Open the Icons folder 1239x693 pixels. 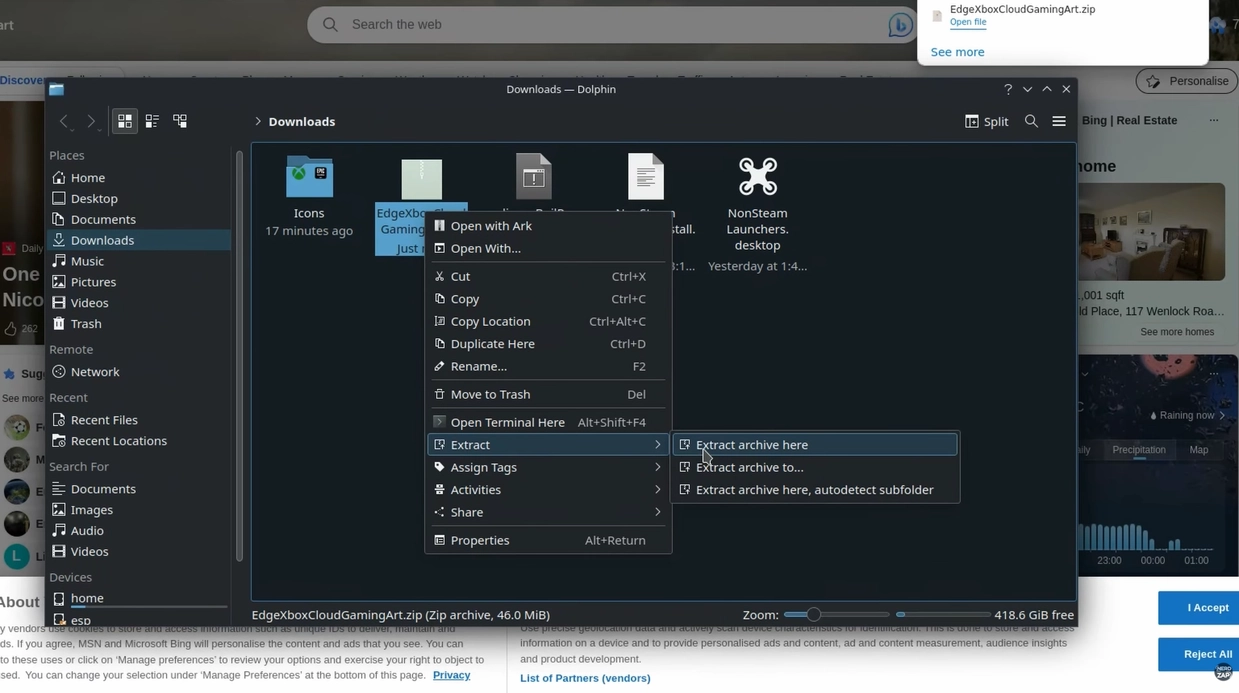tap(309, 178)
